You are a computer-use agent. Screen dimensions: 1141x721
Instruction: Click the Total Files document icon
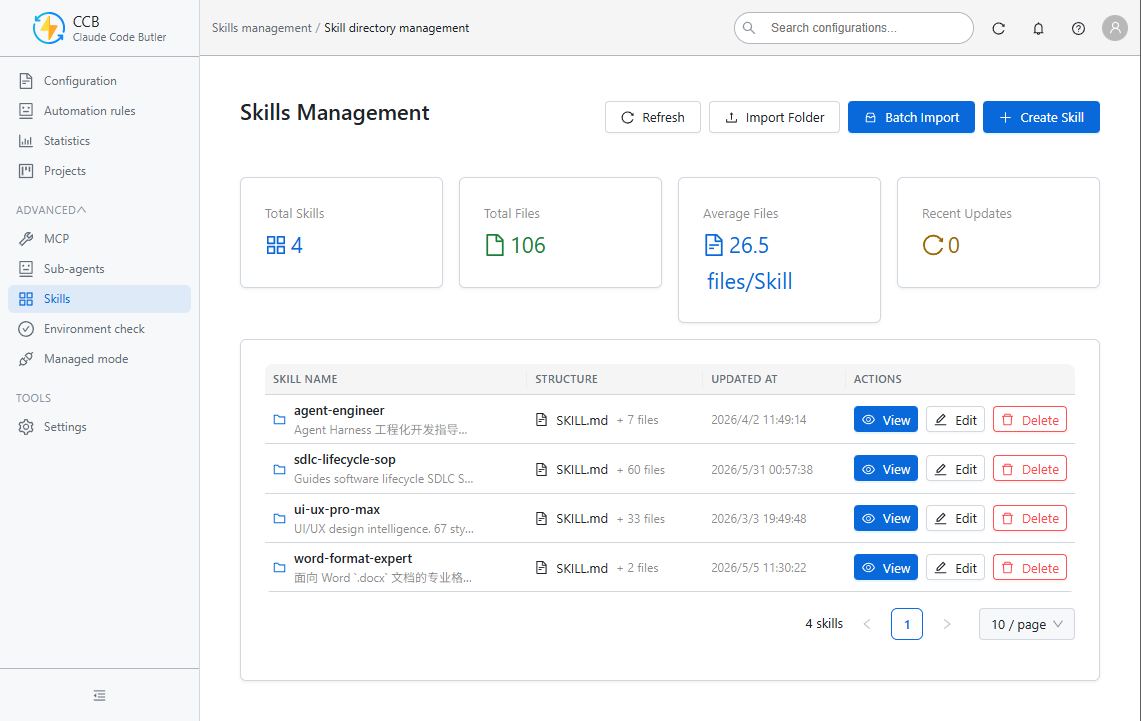tap(495, 245)
